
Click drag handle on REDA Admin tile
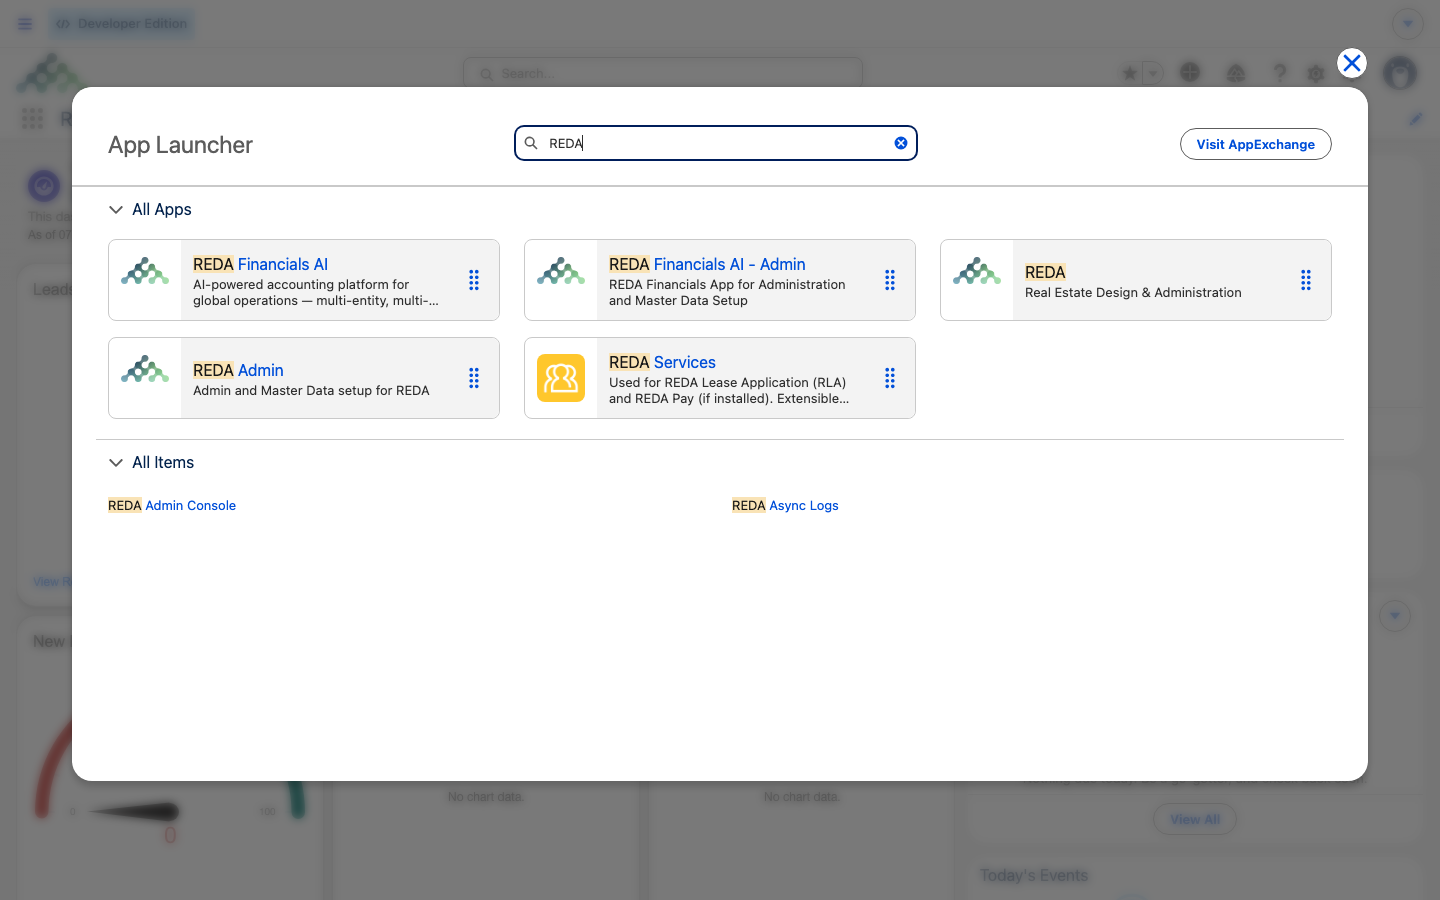(474, 378)
